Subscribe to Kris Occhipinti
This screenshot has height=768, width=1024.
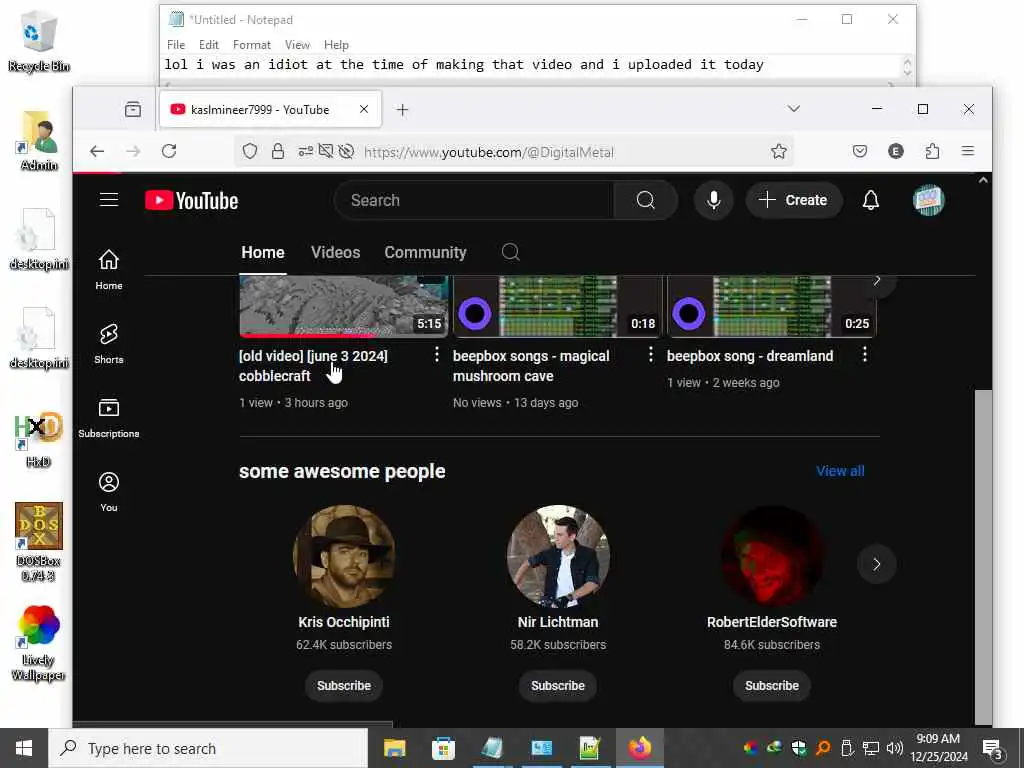pyautogui.click(x=344, y=686)
